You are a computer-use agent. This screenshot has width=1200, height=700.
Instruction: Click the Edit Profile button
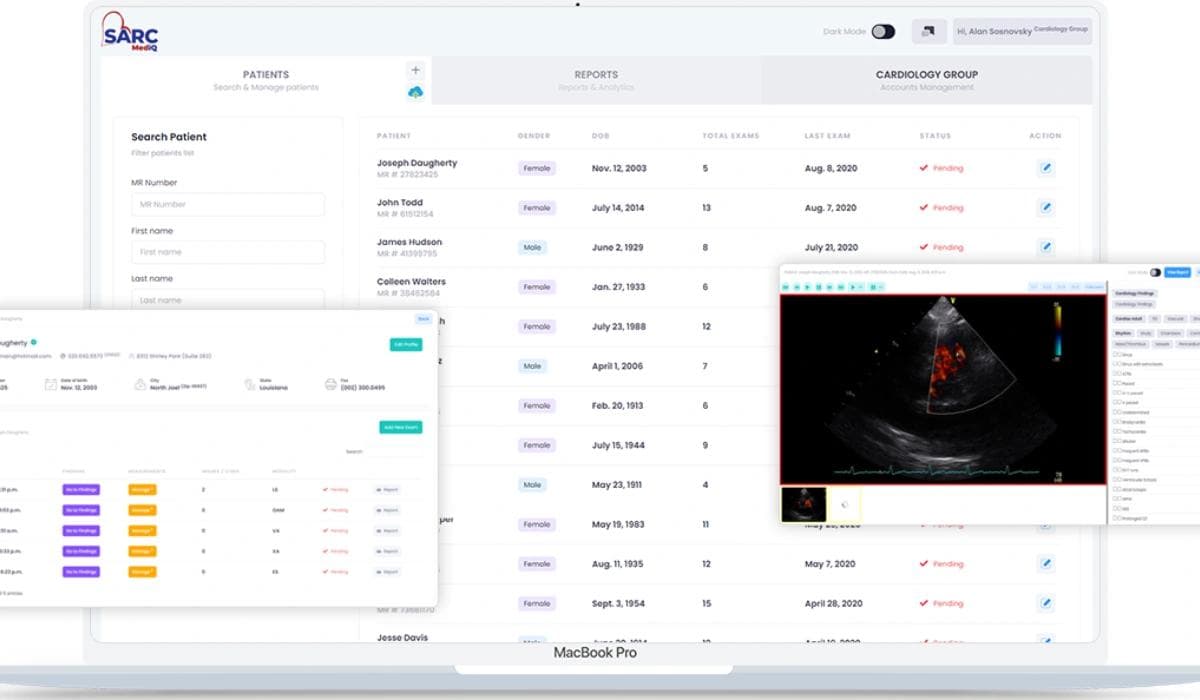(406, 344)
